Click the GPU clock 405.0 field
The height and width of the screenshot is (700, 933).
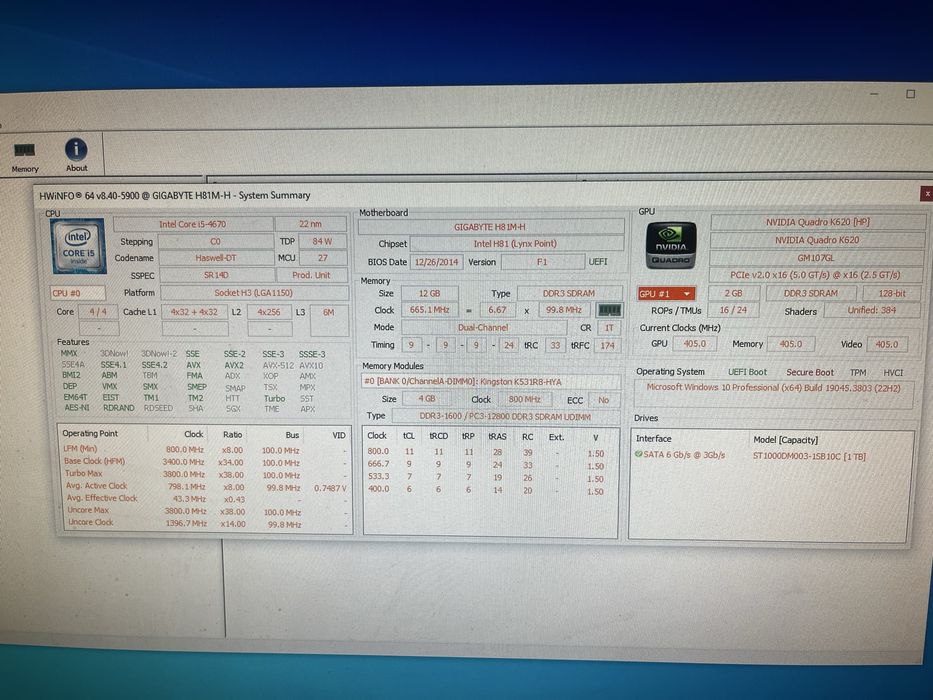point(694,344)
